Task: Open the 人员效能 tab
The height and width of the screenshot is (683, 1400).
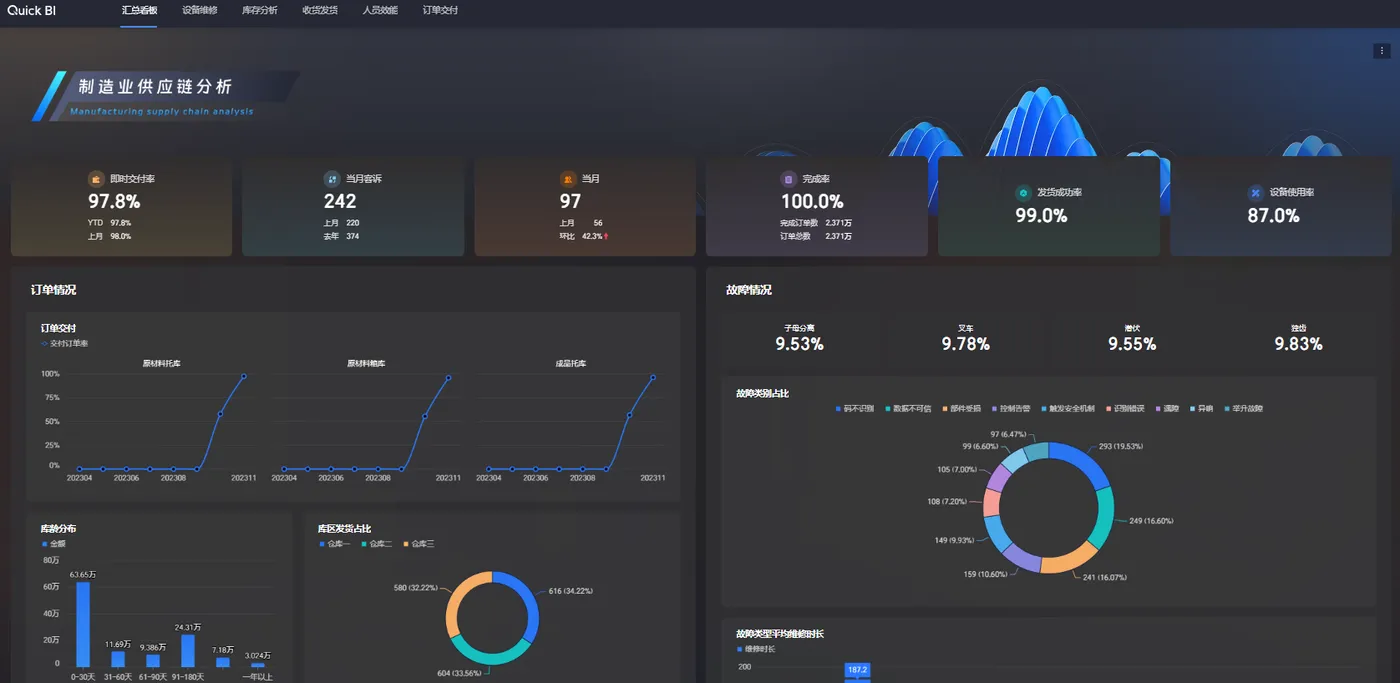Action: [380, 10]
